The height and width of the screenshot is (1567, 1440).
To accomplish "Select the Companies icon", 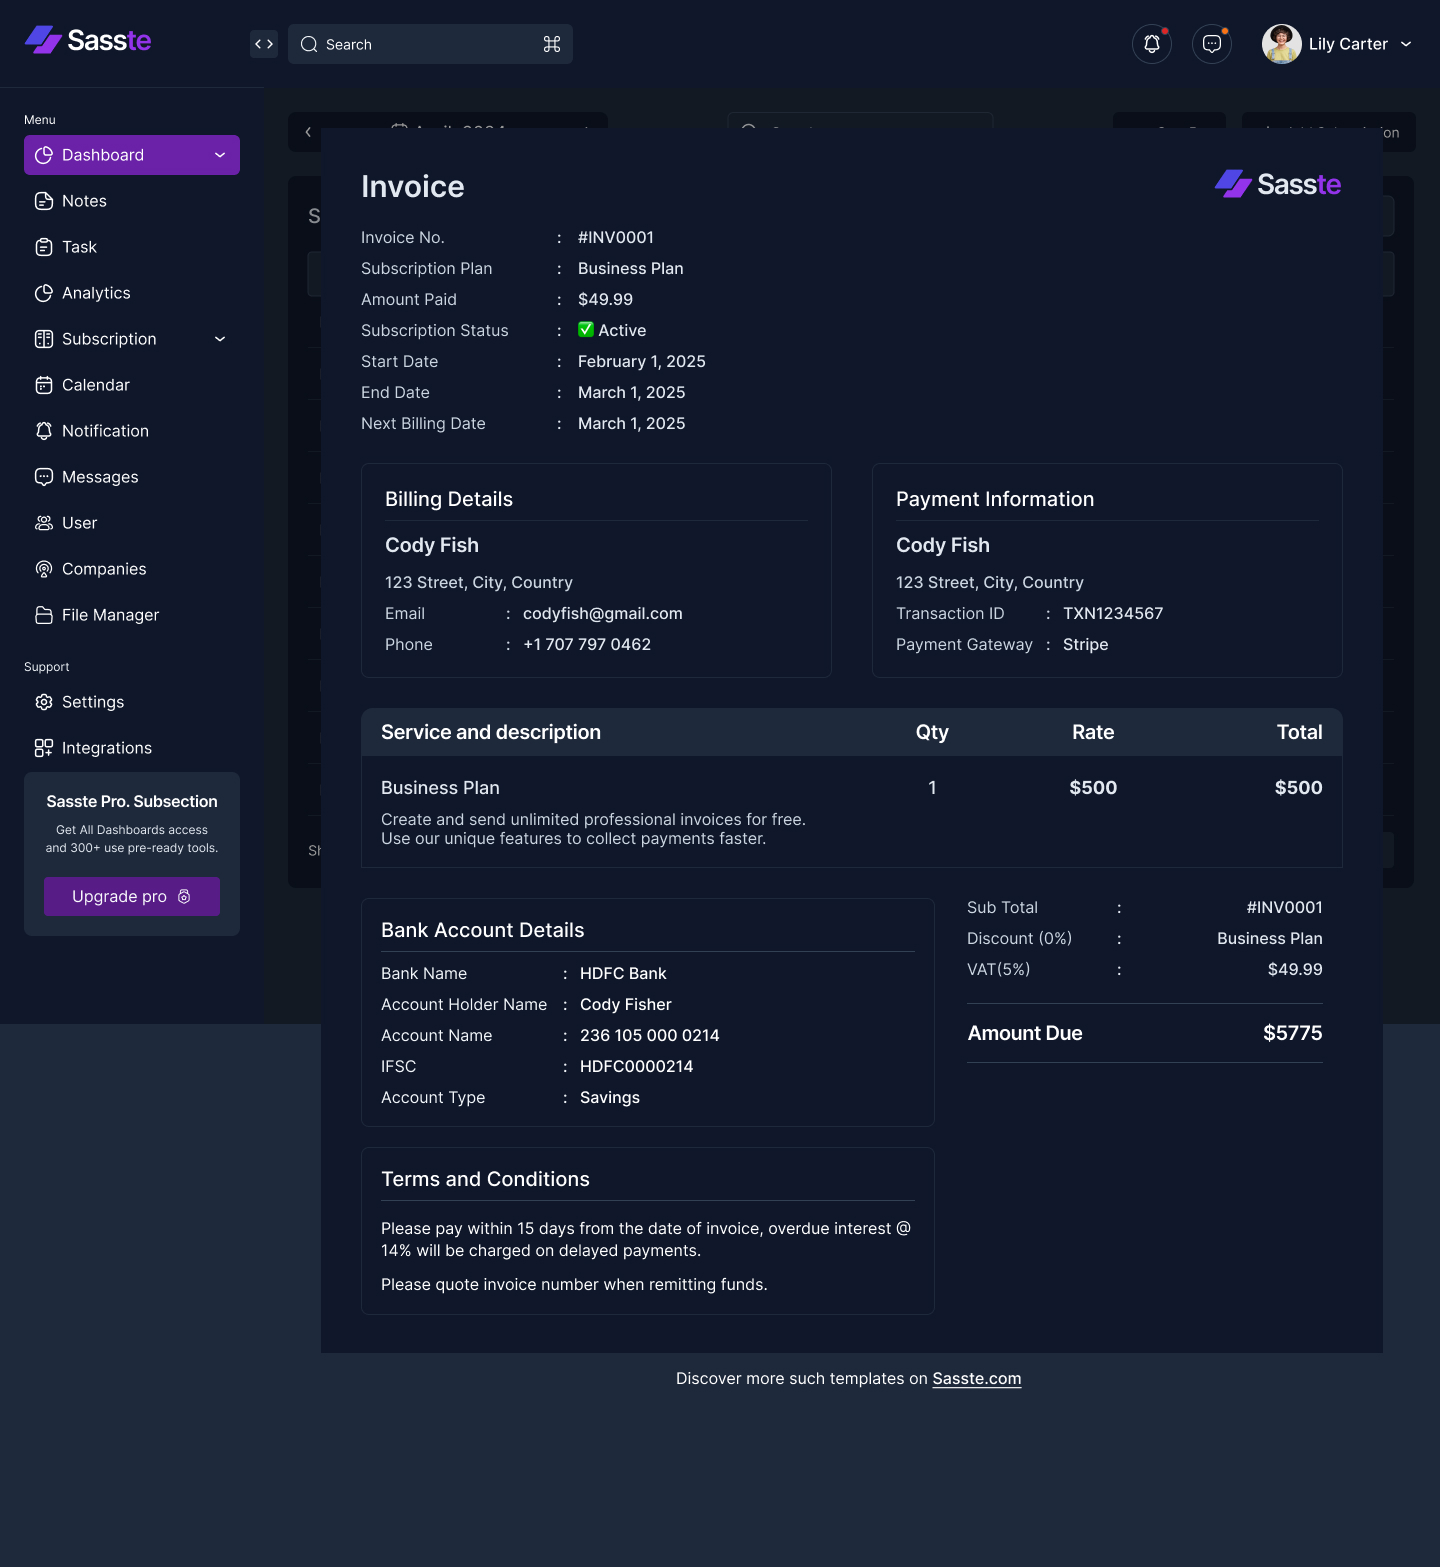I will 44,569.
